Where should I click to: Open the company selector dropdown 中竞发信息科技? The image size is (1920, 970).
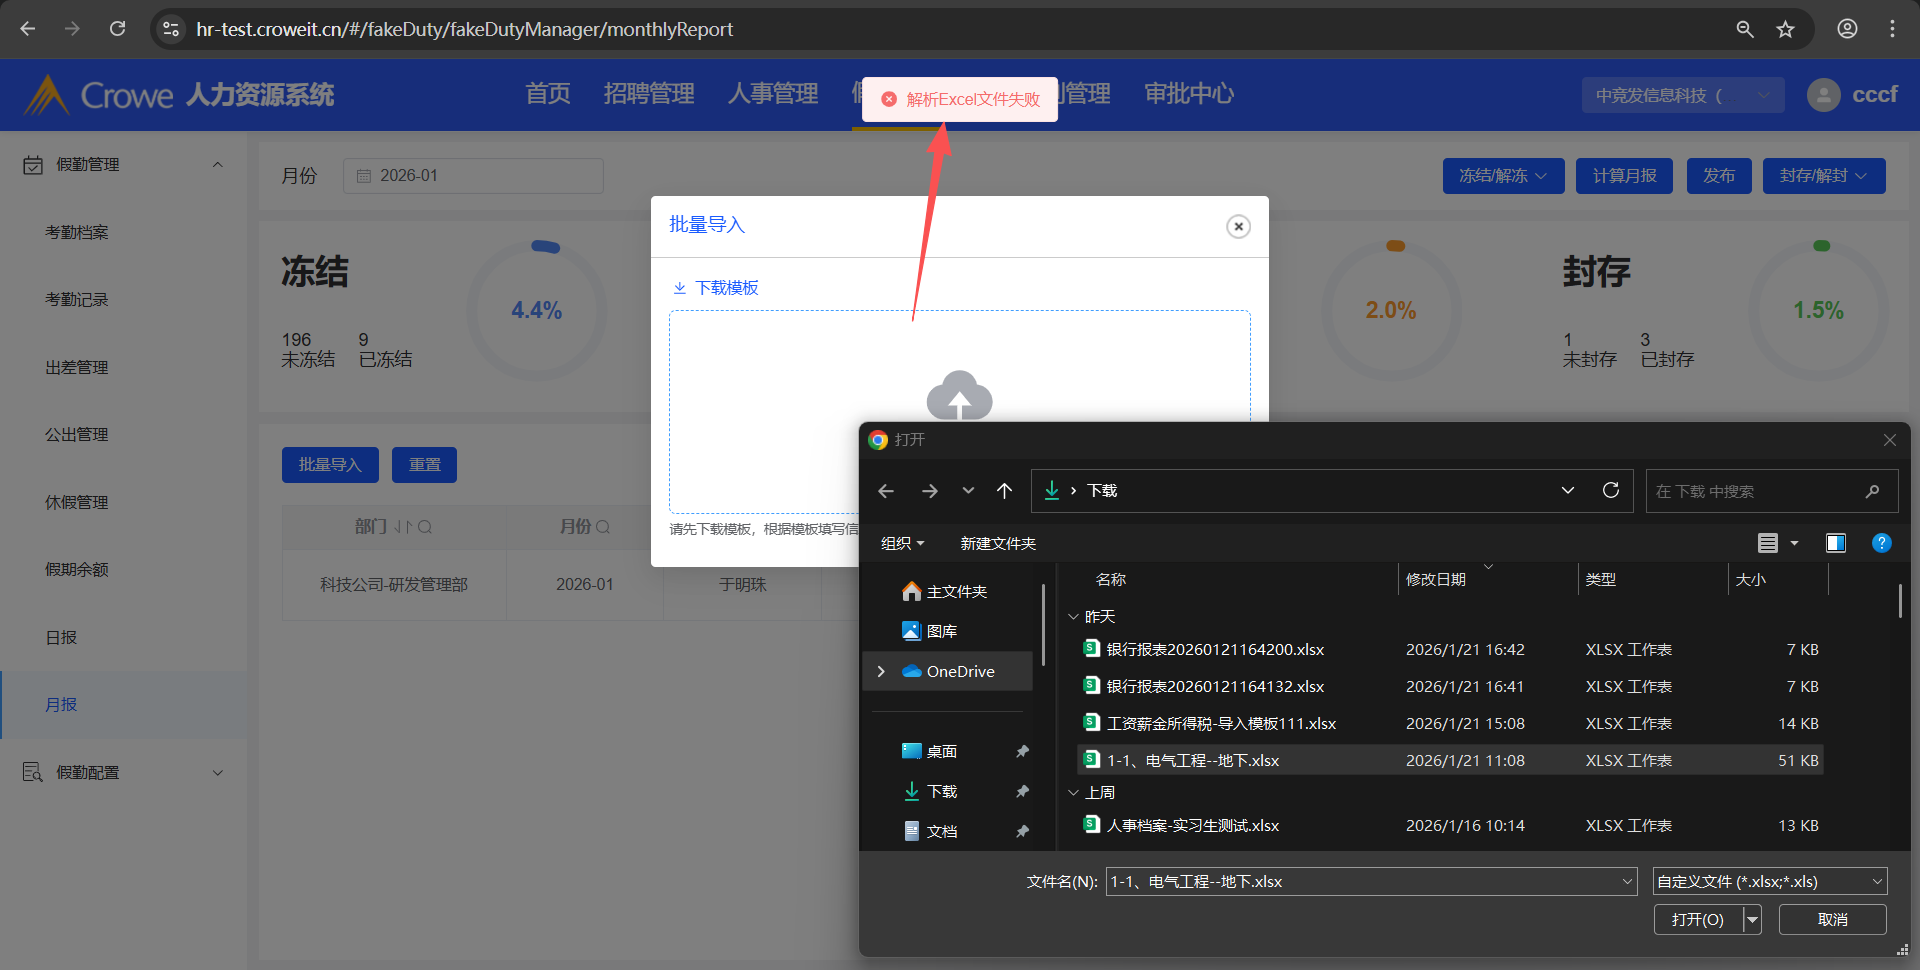(x=1683, y=95)
